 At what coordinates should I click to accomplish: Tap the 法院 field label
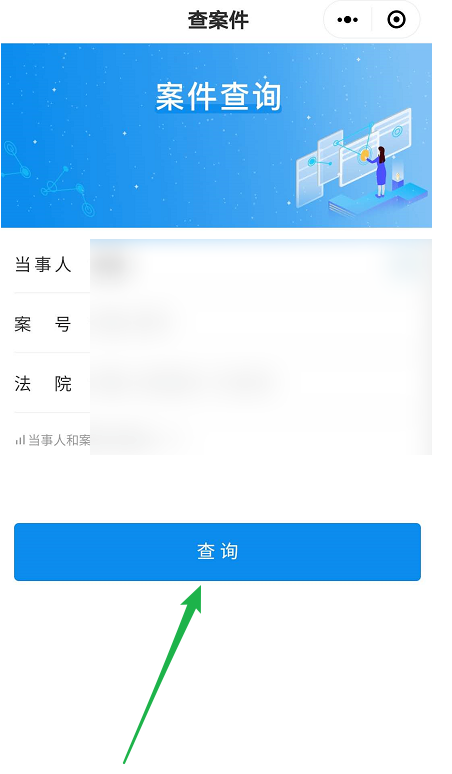pyautogui.click(x=43, y=384)
